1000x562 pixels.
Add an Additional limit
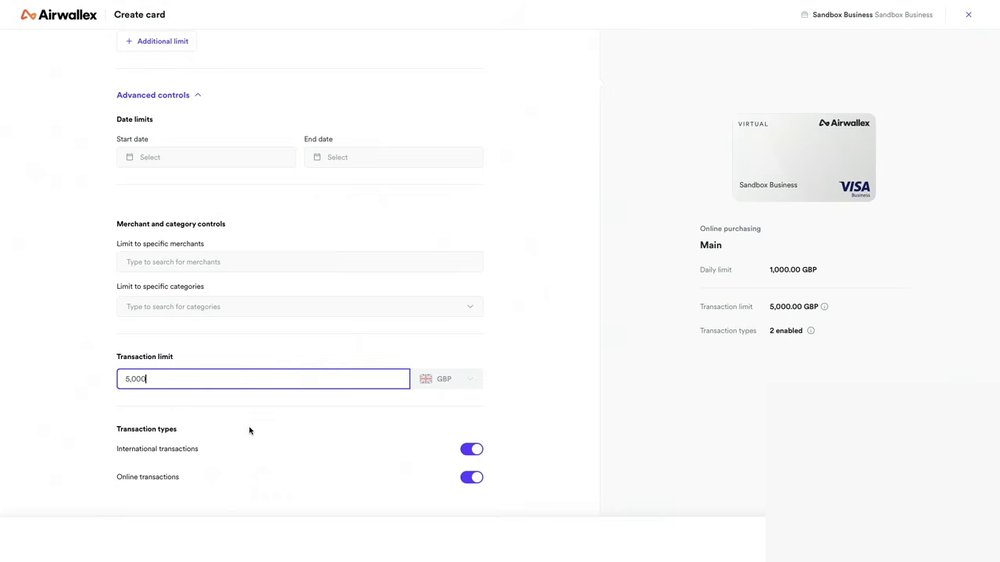tap(157, 41)
